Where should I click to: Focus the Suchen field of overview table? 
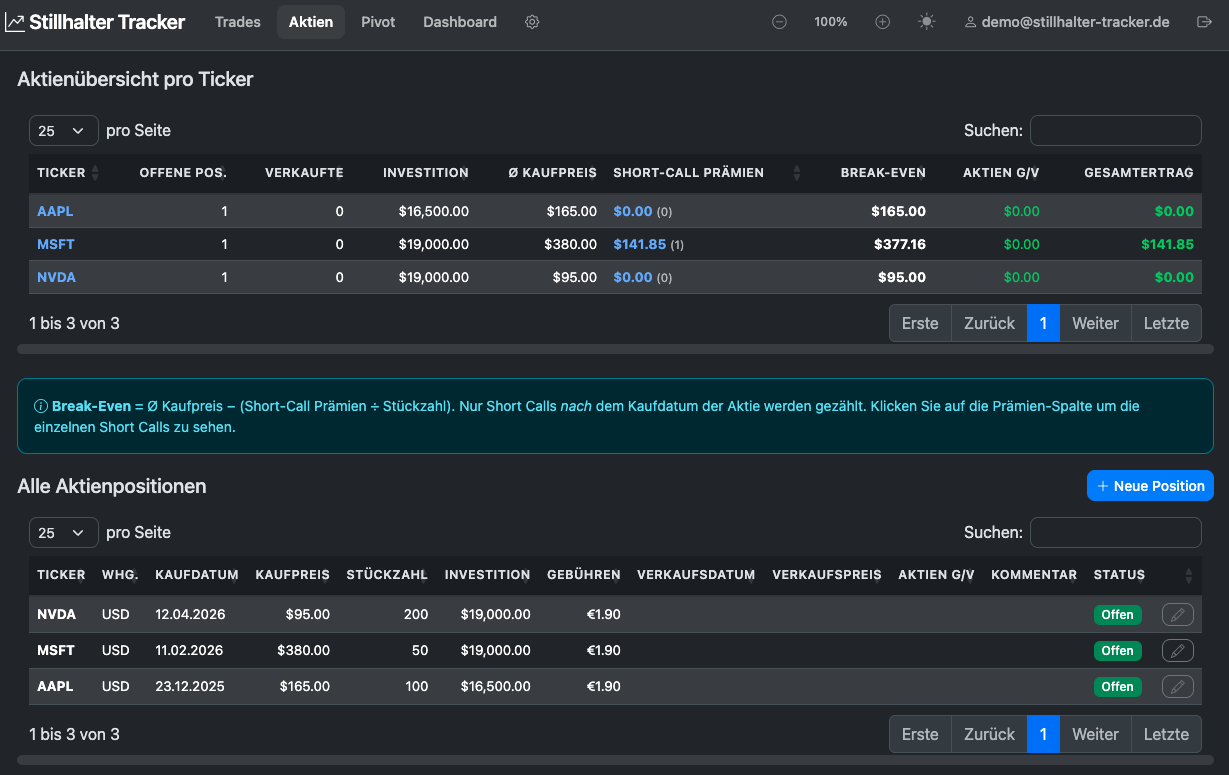coord(1116,130)
